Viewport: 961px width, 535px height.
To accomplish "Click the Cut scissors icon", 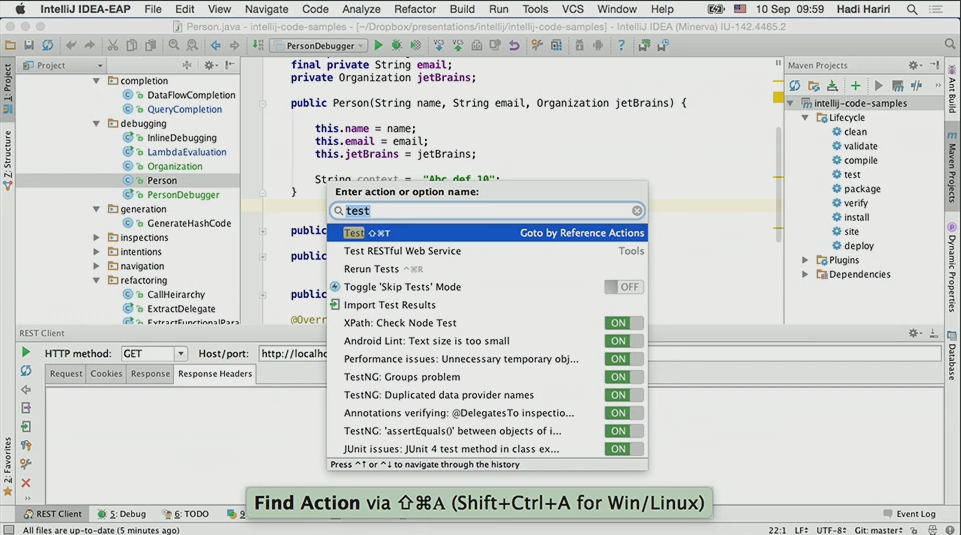I will coord(113,45).
